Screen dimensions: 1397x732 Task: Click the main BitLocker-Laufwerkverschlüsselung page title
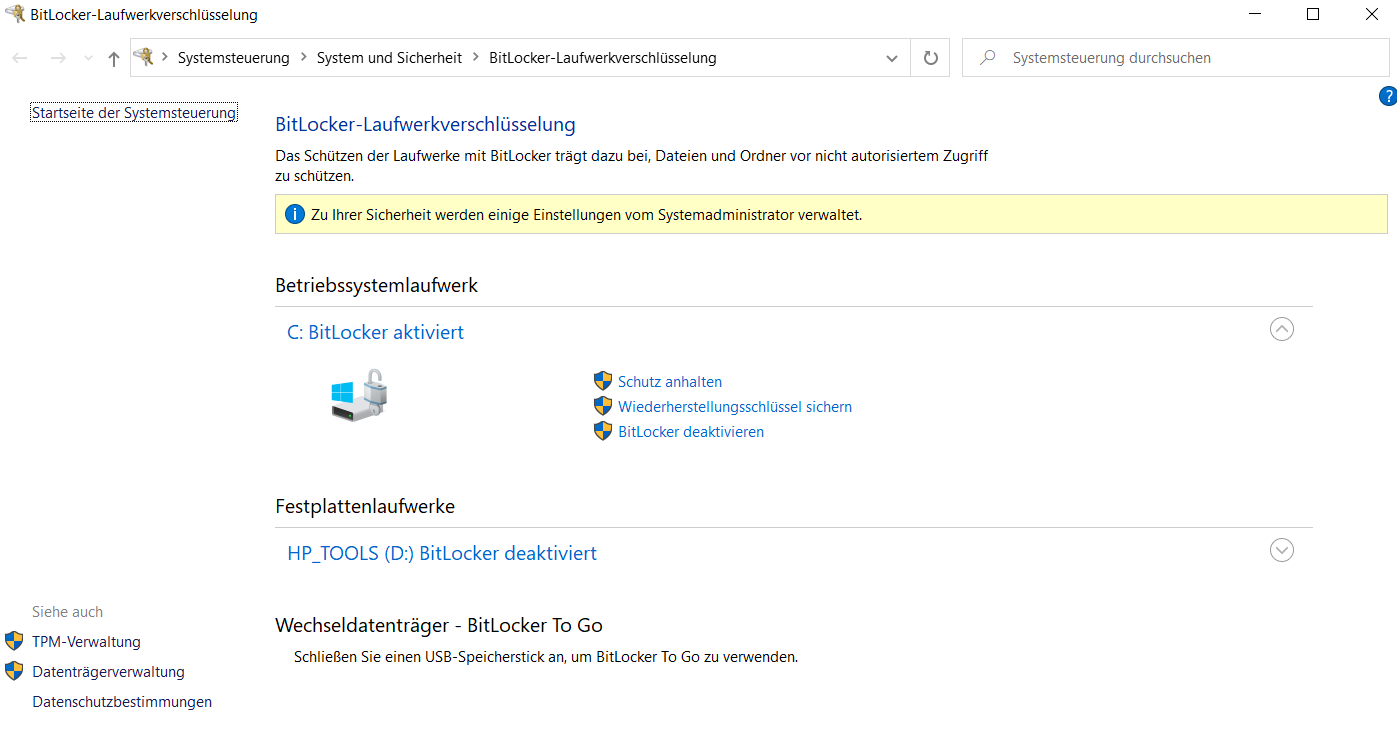pyautogui.click(x=426, y=125)
